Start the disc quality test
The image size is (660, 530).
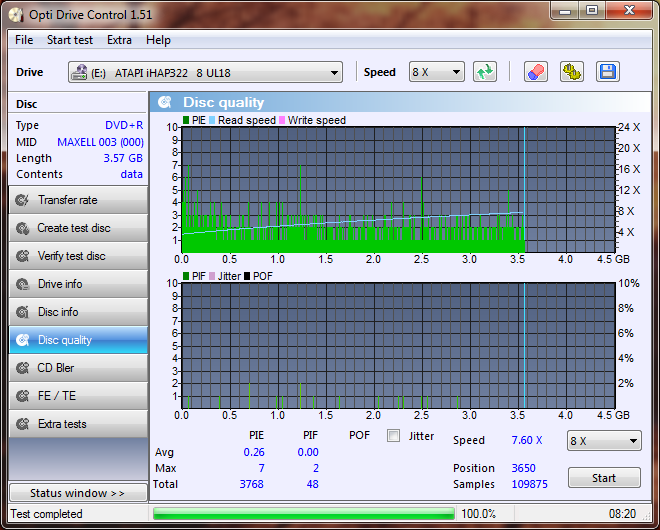(x=604, y=478)
